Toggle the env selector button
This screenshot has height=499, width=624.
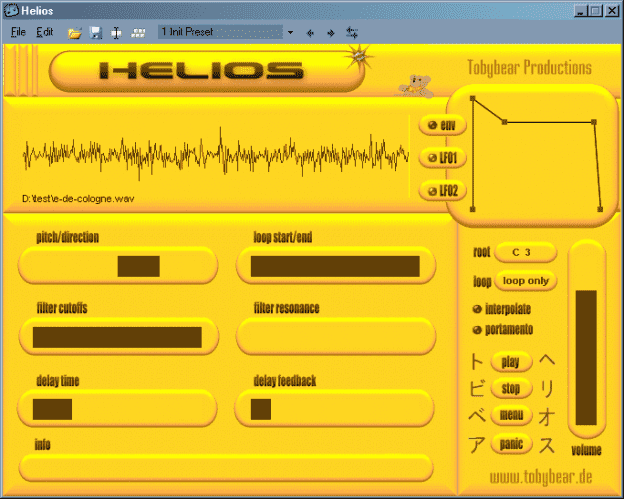click(x=442, y=125)
